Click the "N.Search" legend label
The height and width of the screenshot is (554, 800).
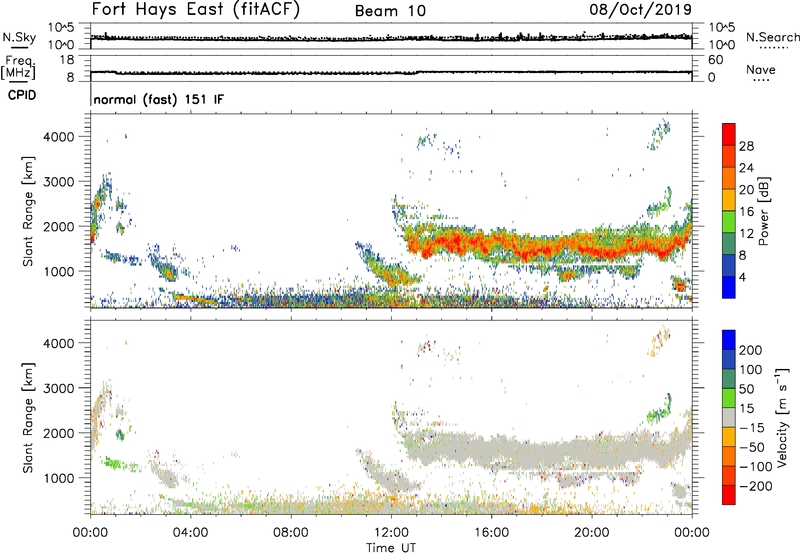(x=772, y=37)
